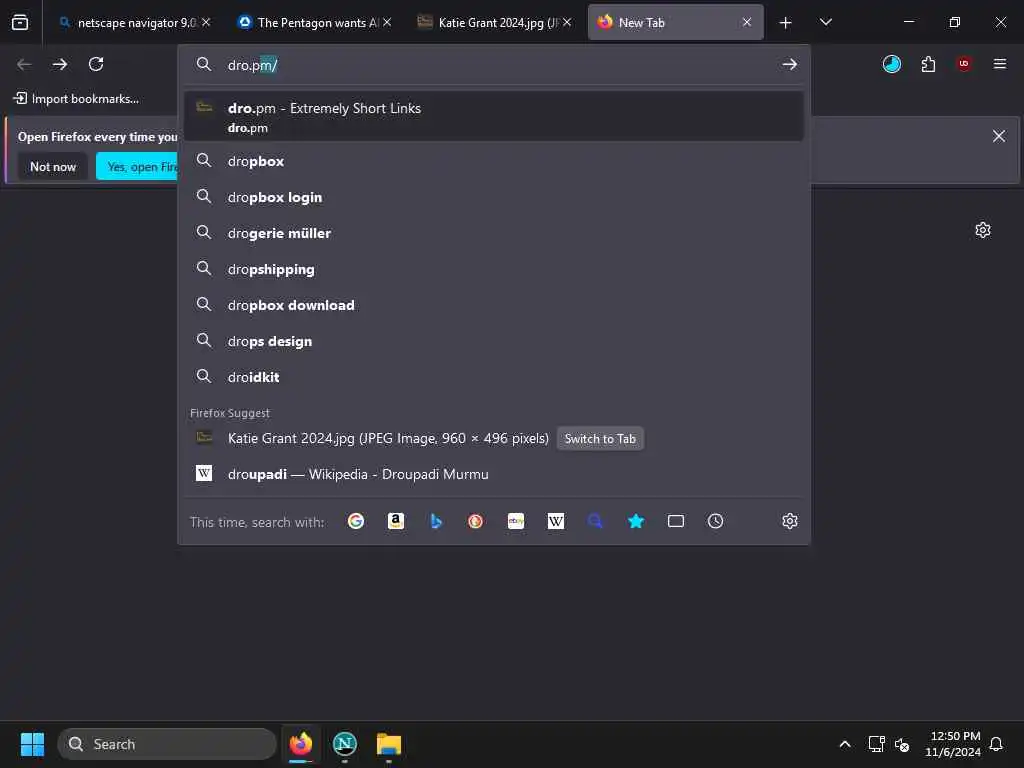Select the New Tab tab

tap(675, 22)
